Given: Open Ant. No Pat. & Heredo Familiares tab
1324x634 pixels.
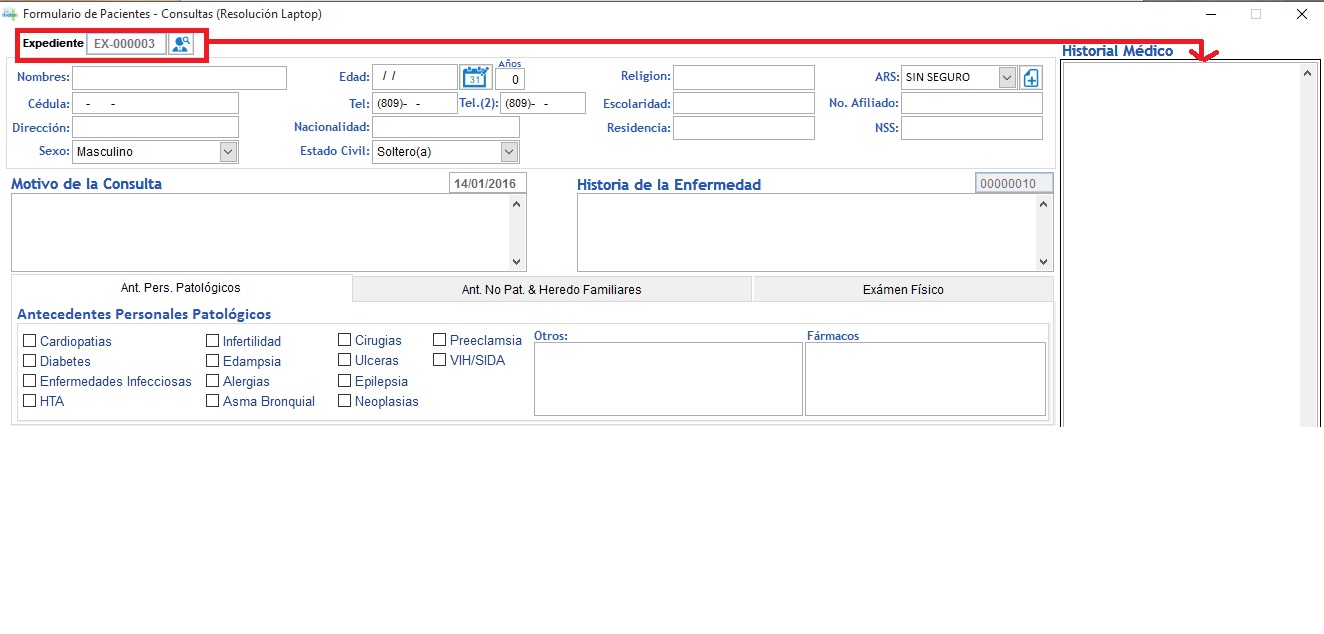Looking at the screenshot, I should [552, 289].
